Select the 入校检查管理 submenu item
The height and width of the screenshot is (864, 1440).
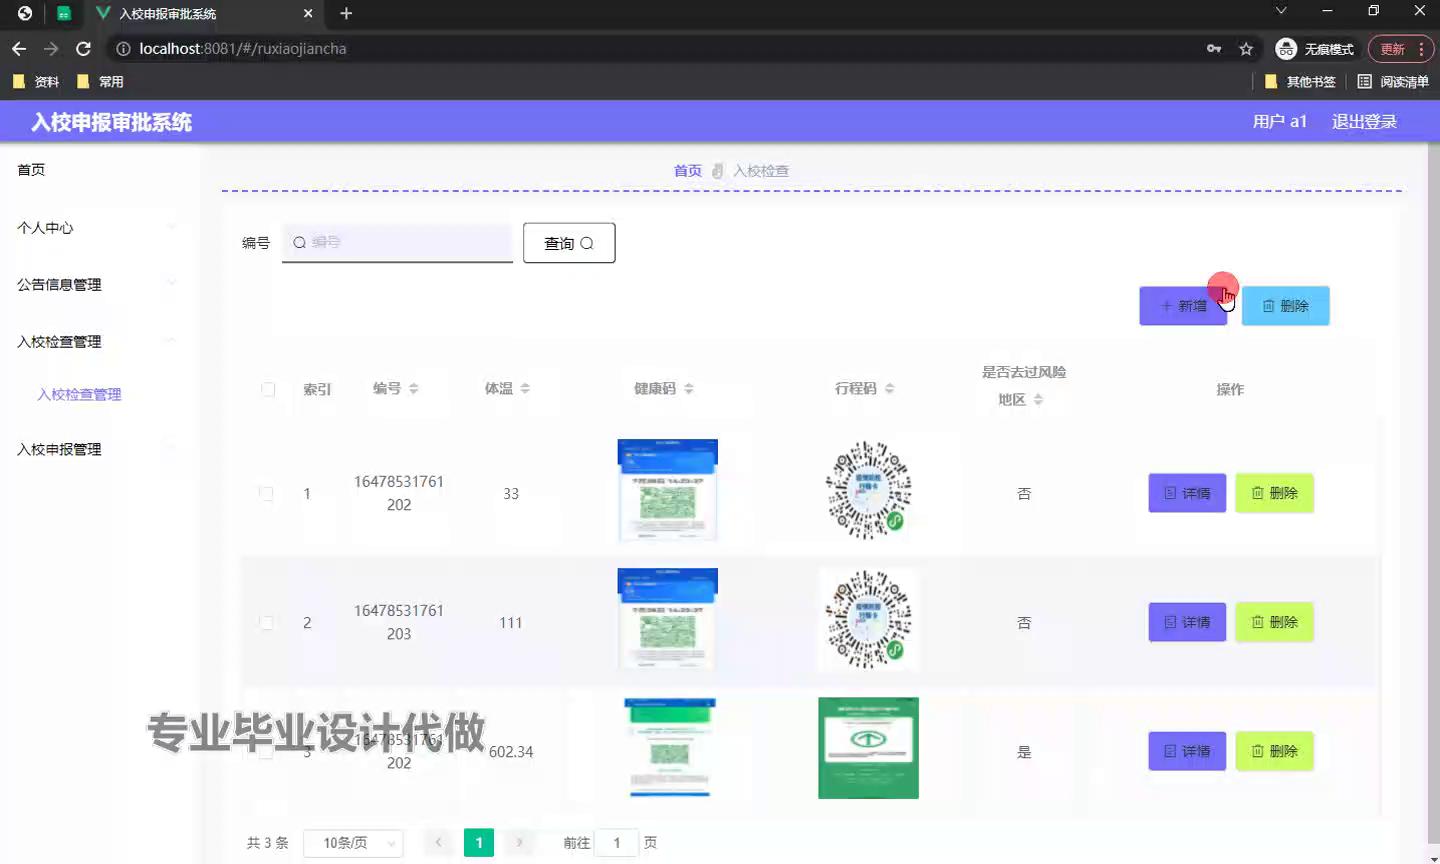click(79, 395)
